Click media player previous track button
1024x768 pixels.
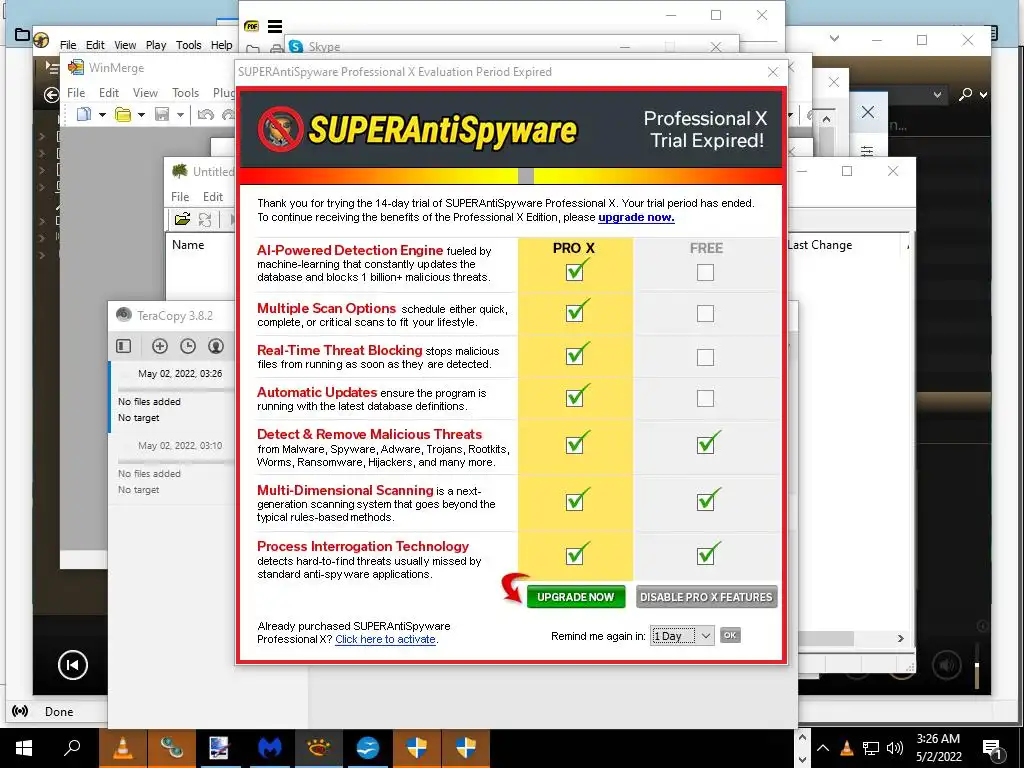(72, 665)
